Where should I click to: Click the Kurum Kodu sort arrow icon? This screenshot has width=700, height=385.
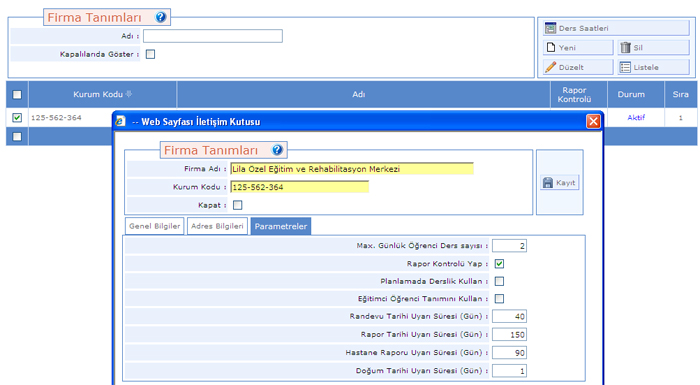coord(129,94)
